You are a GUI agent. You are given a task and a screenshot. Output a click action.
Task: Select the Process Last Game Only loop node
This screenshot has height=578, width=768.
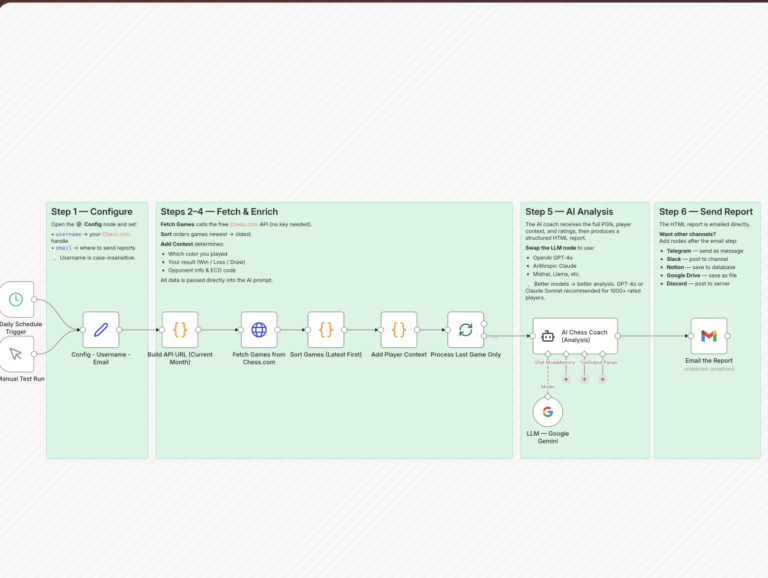[465, 330]
